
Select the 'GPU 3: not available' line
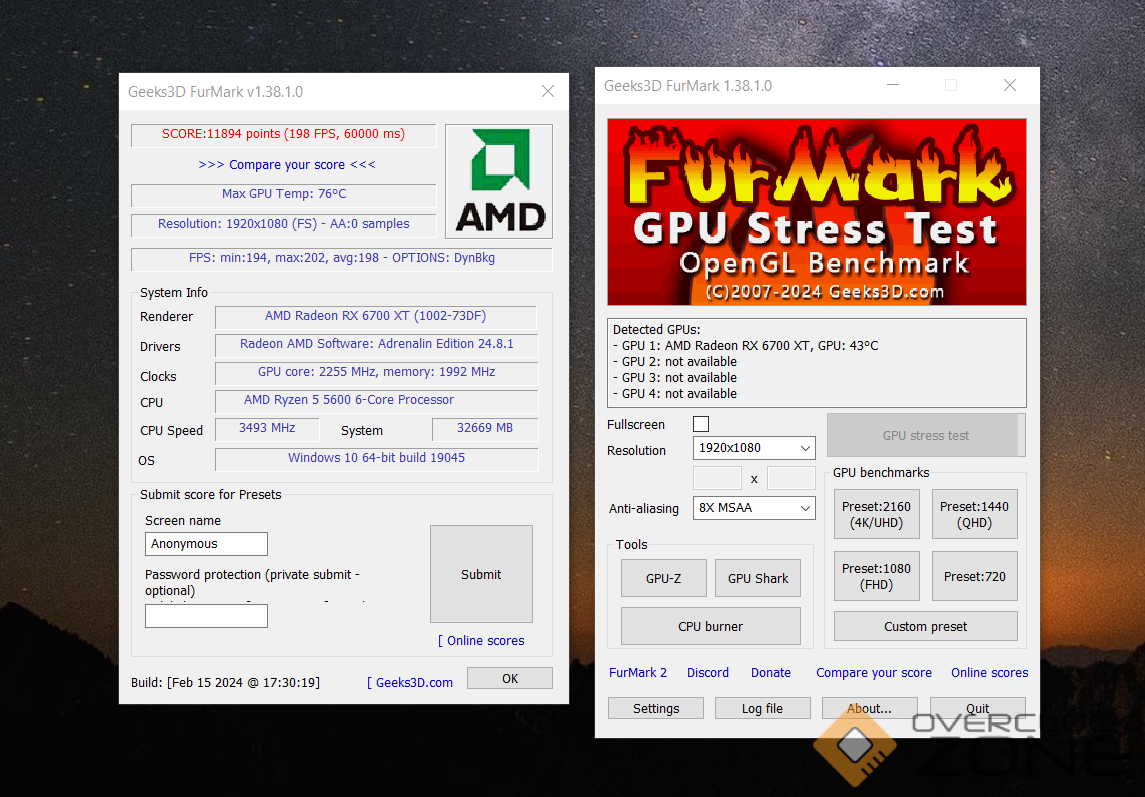pos(675,378)
